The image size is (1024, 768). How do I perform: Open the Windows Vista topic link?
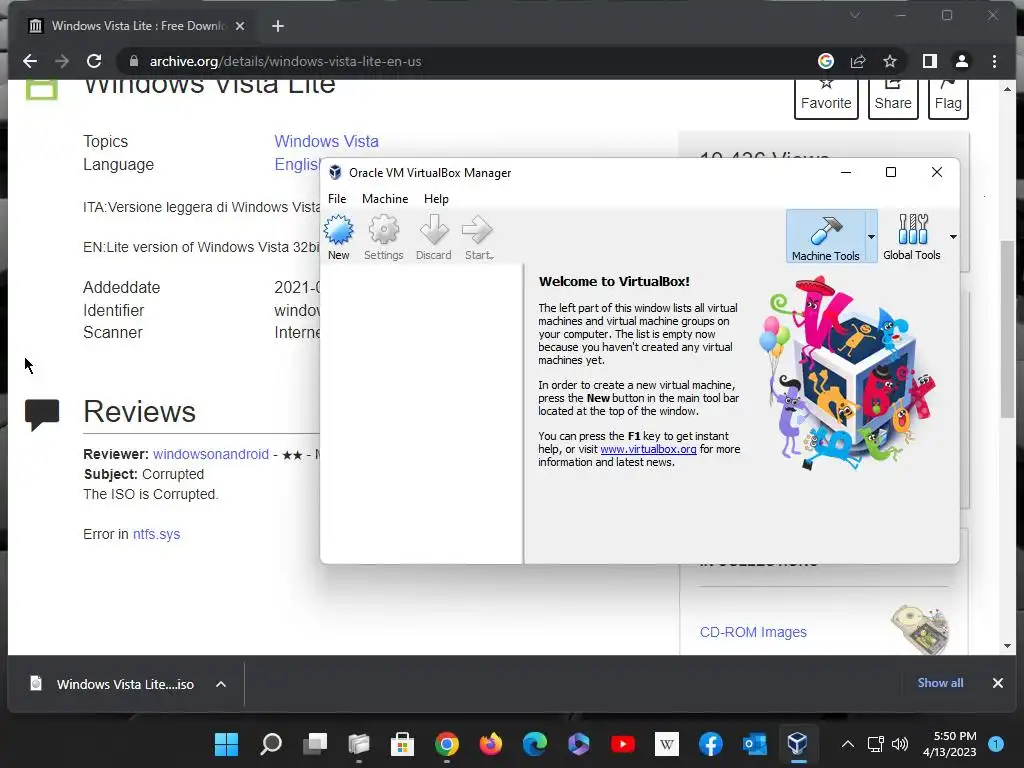[326, 141]
